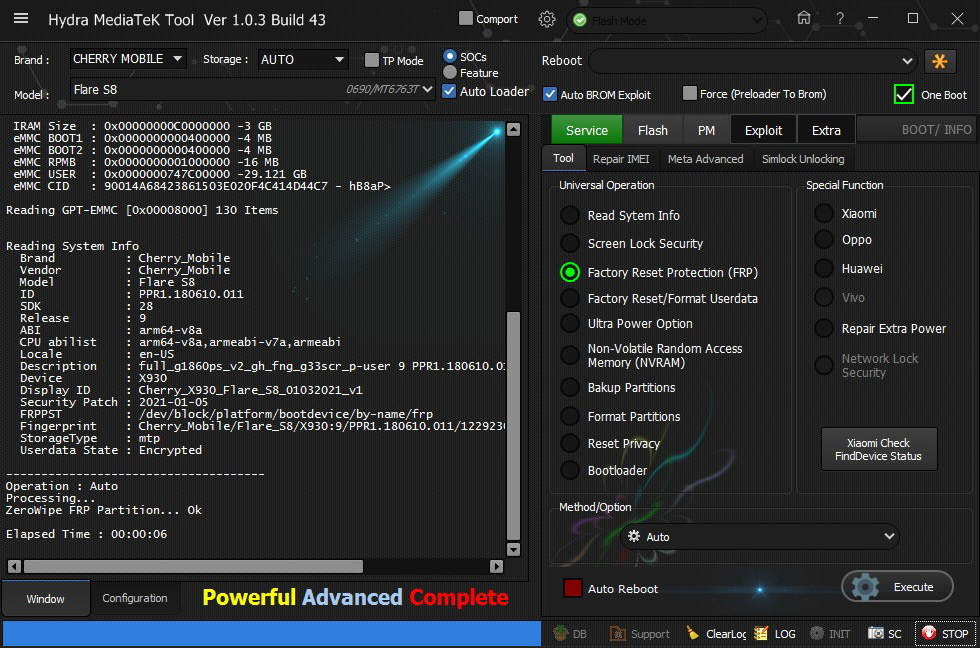The width and height of the screenshot is (980, 648).
Task: Toggle Auto BROM Exploit checkbox
Action: point(549,94)
